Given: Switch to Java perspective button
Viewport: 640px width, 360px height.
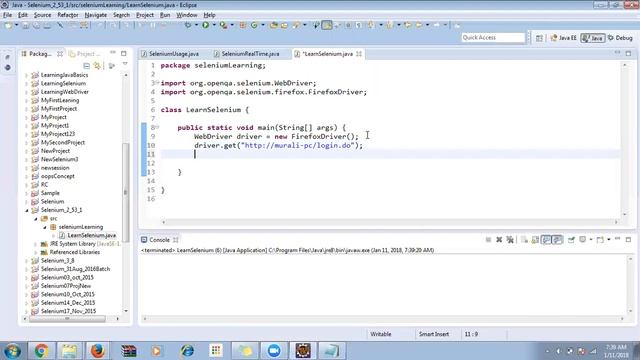Looking at the screenshot, I should coord(593,38).
